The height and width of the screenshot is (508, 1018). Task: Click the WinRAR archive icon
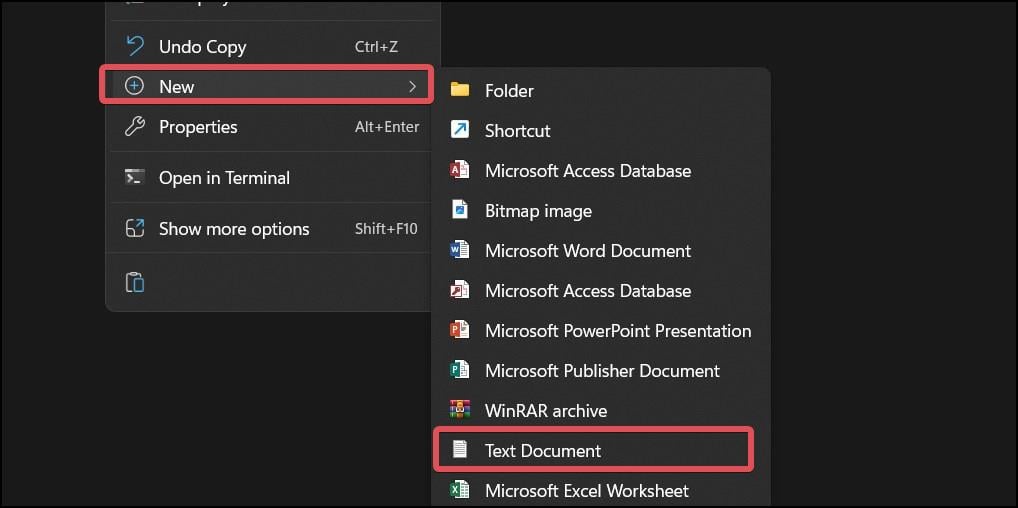click(460, 410)
